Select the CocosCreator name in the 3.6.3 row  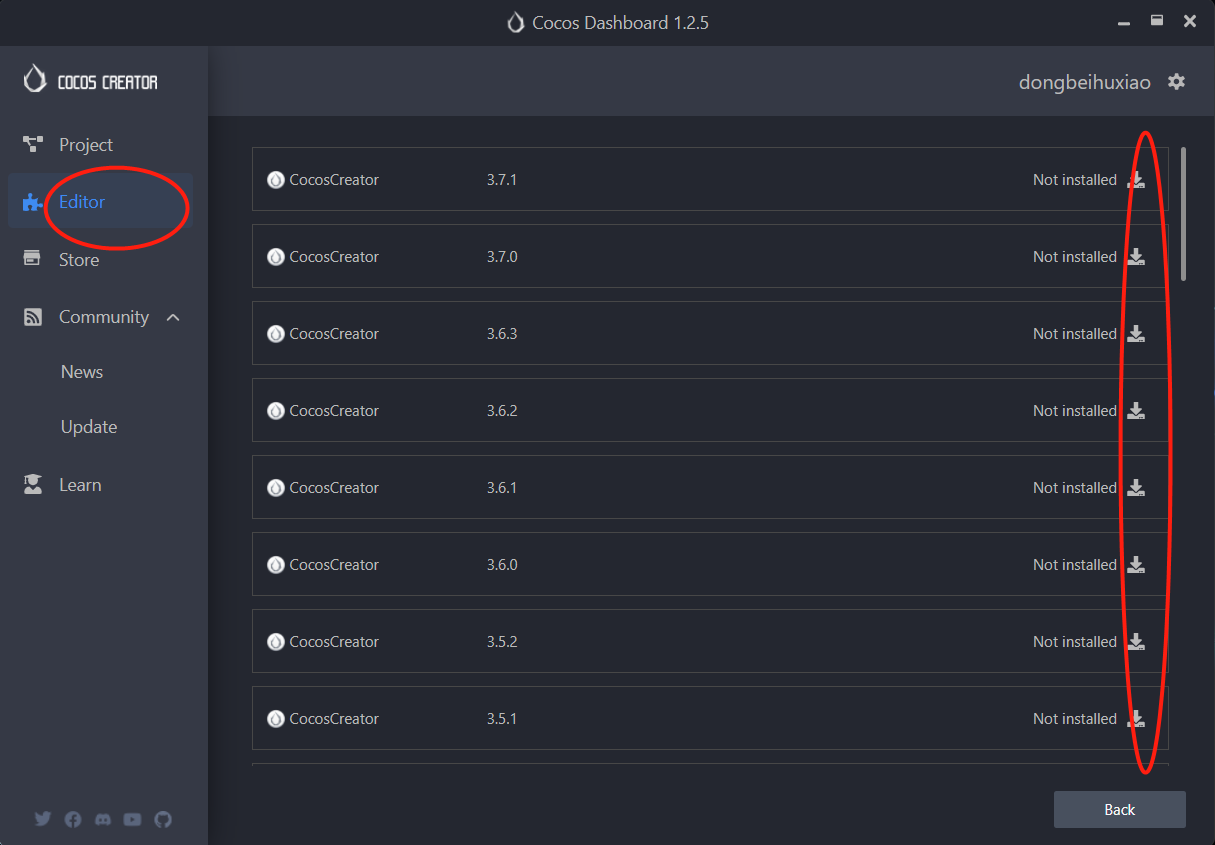(x=334, y=334)
